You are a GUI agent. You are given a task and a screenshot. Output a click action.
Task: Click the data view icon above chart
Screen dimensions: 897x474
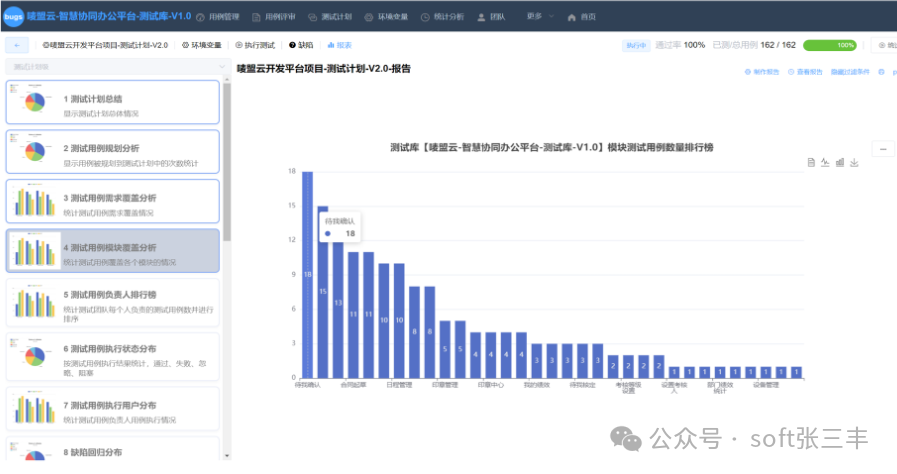pos(811,162)
